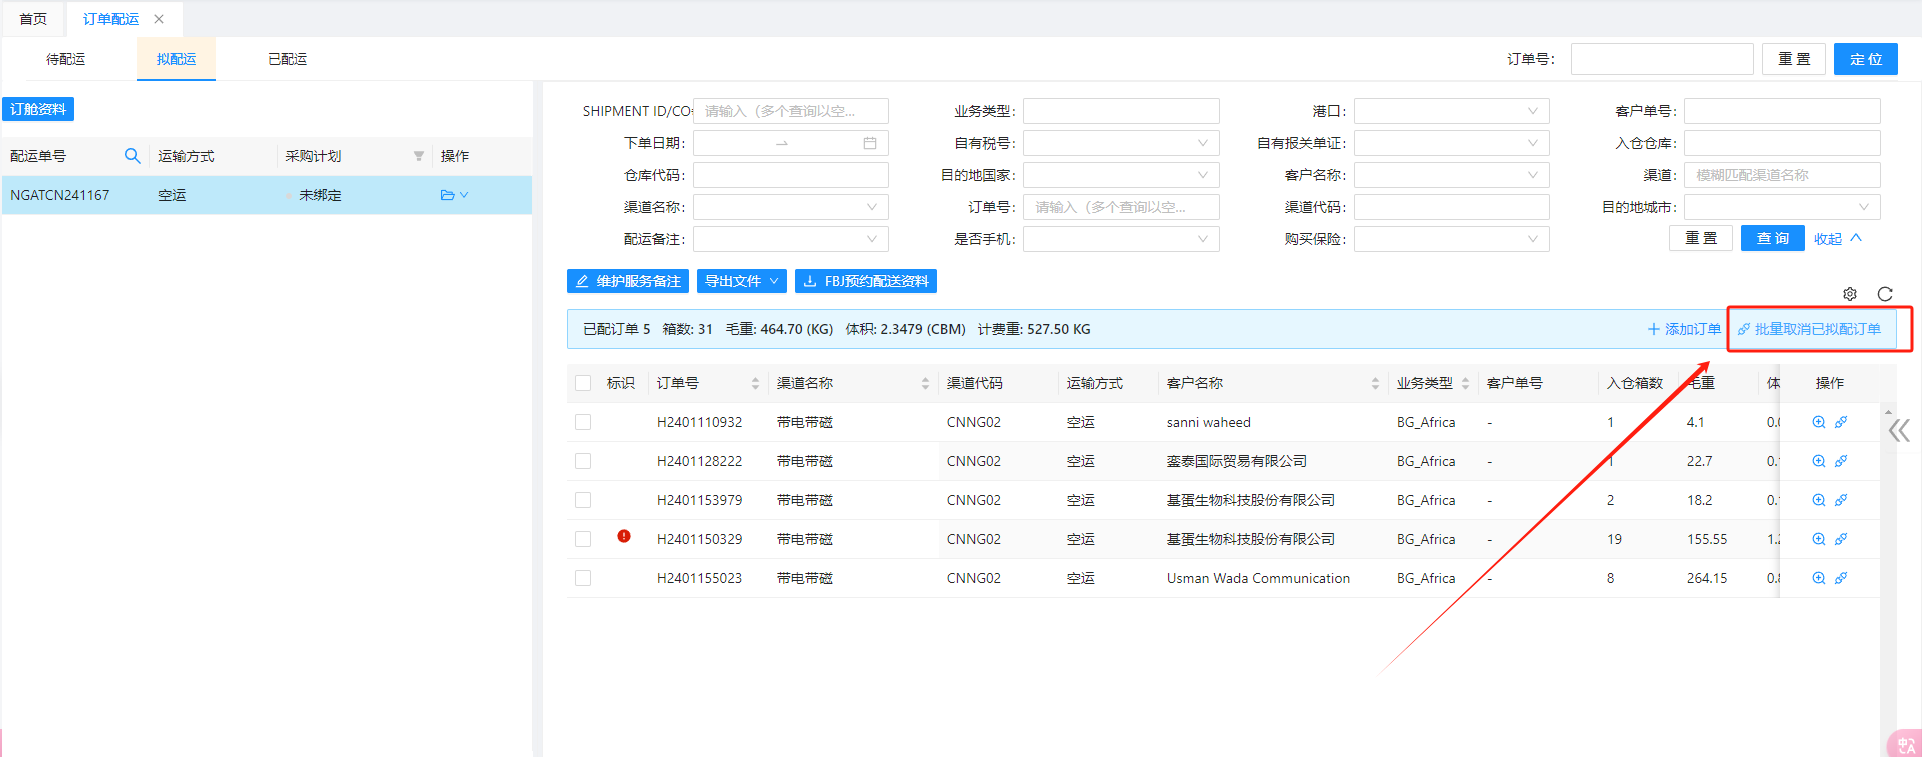Open the 目的地国家 dropdown
1922x757 pixels.
pos(1120,175)
